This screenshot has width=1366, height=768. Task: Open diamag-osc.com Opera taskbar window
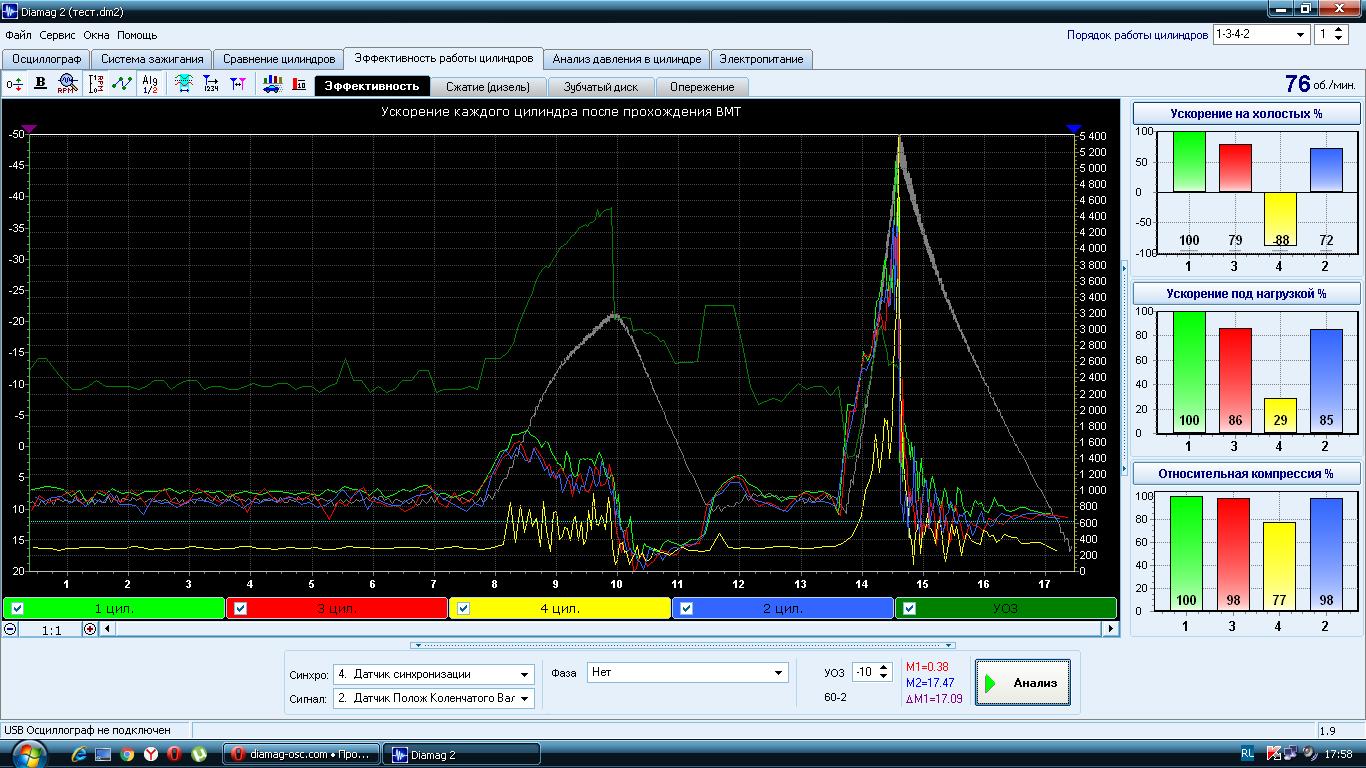pos(303,754)
